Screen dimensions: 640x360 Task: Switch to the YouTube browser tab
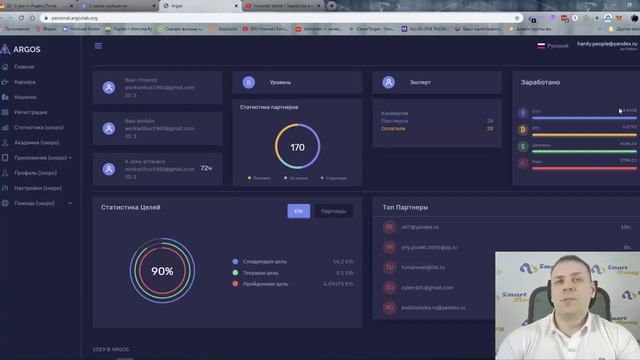click(282, 6)
